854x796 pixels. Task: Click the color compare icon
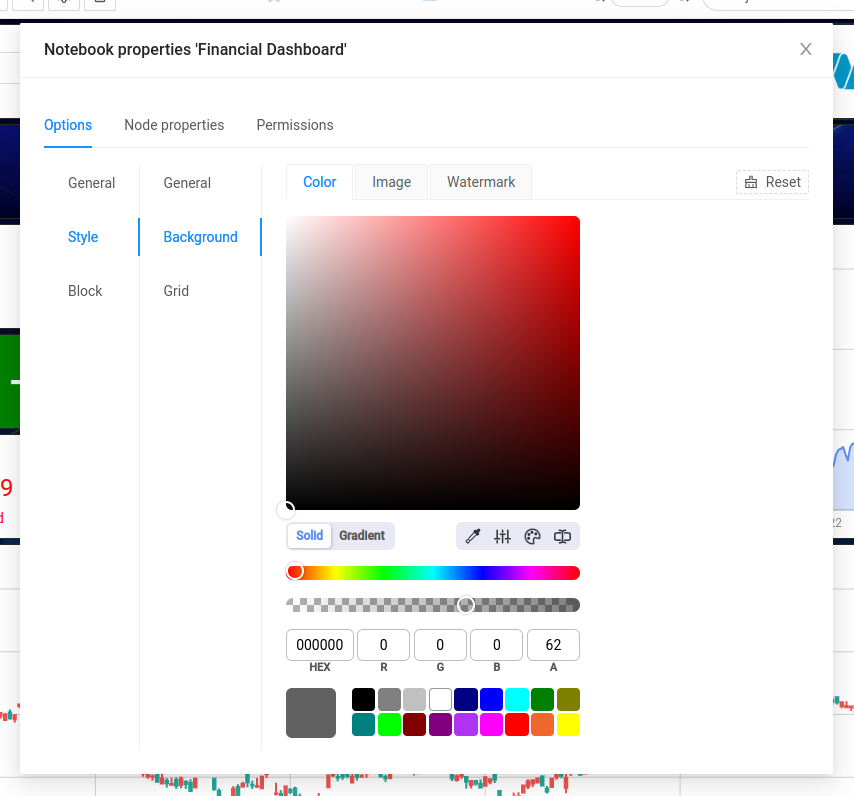coord(562,536)
